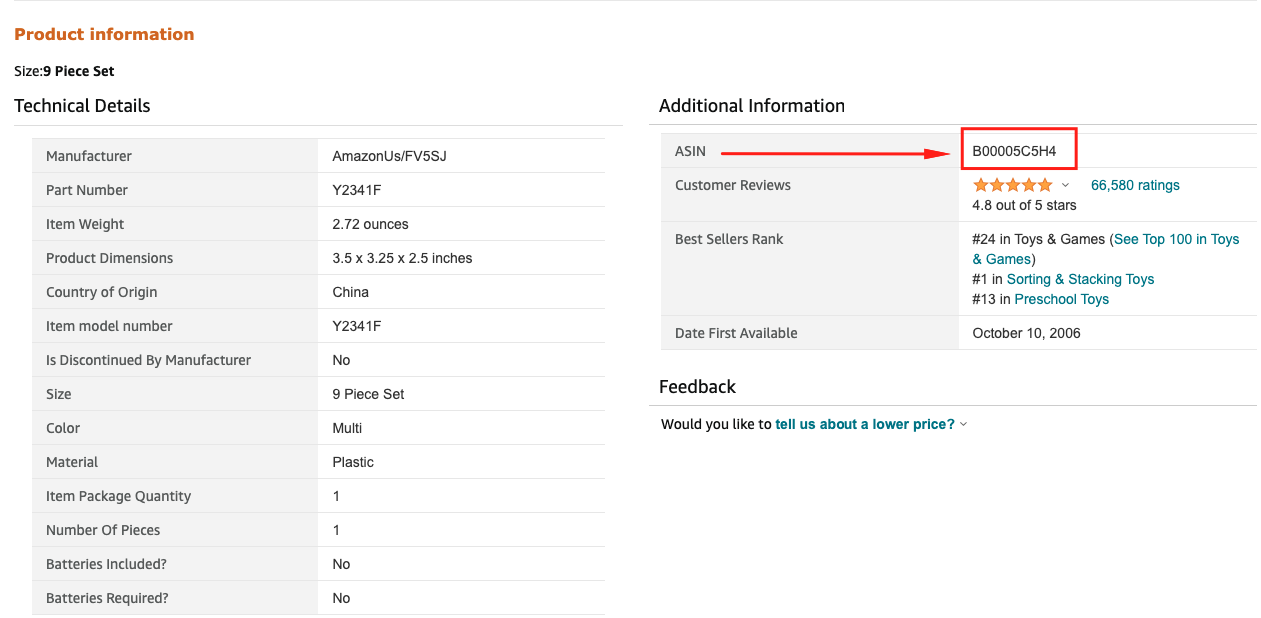Click tell us about a lower price

click(x=863, y=423)
